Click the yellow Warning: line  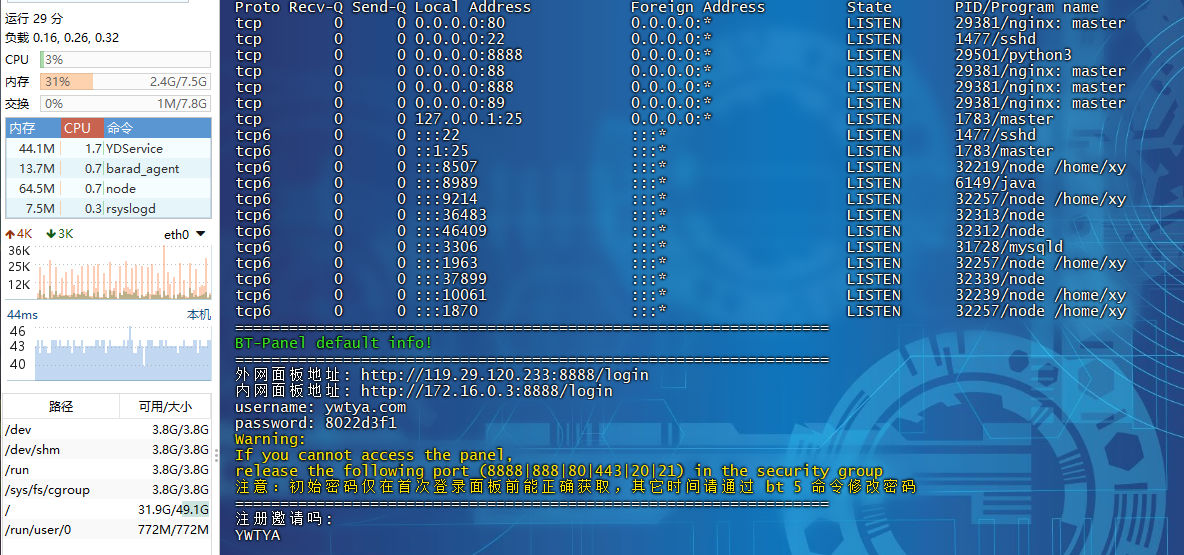[x=270, y=439]
